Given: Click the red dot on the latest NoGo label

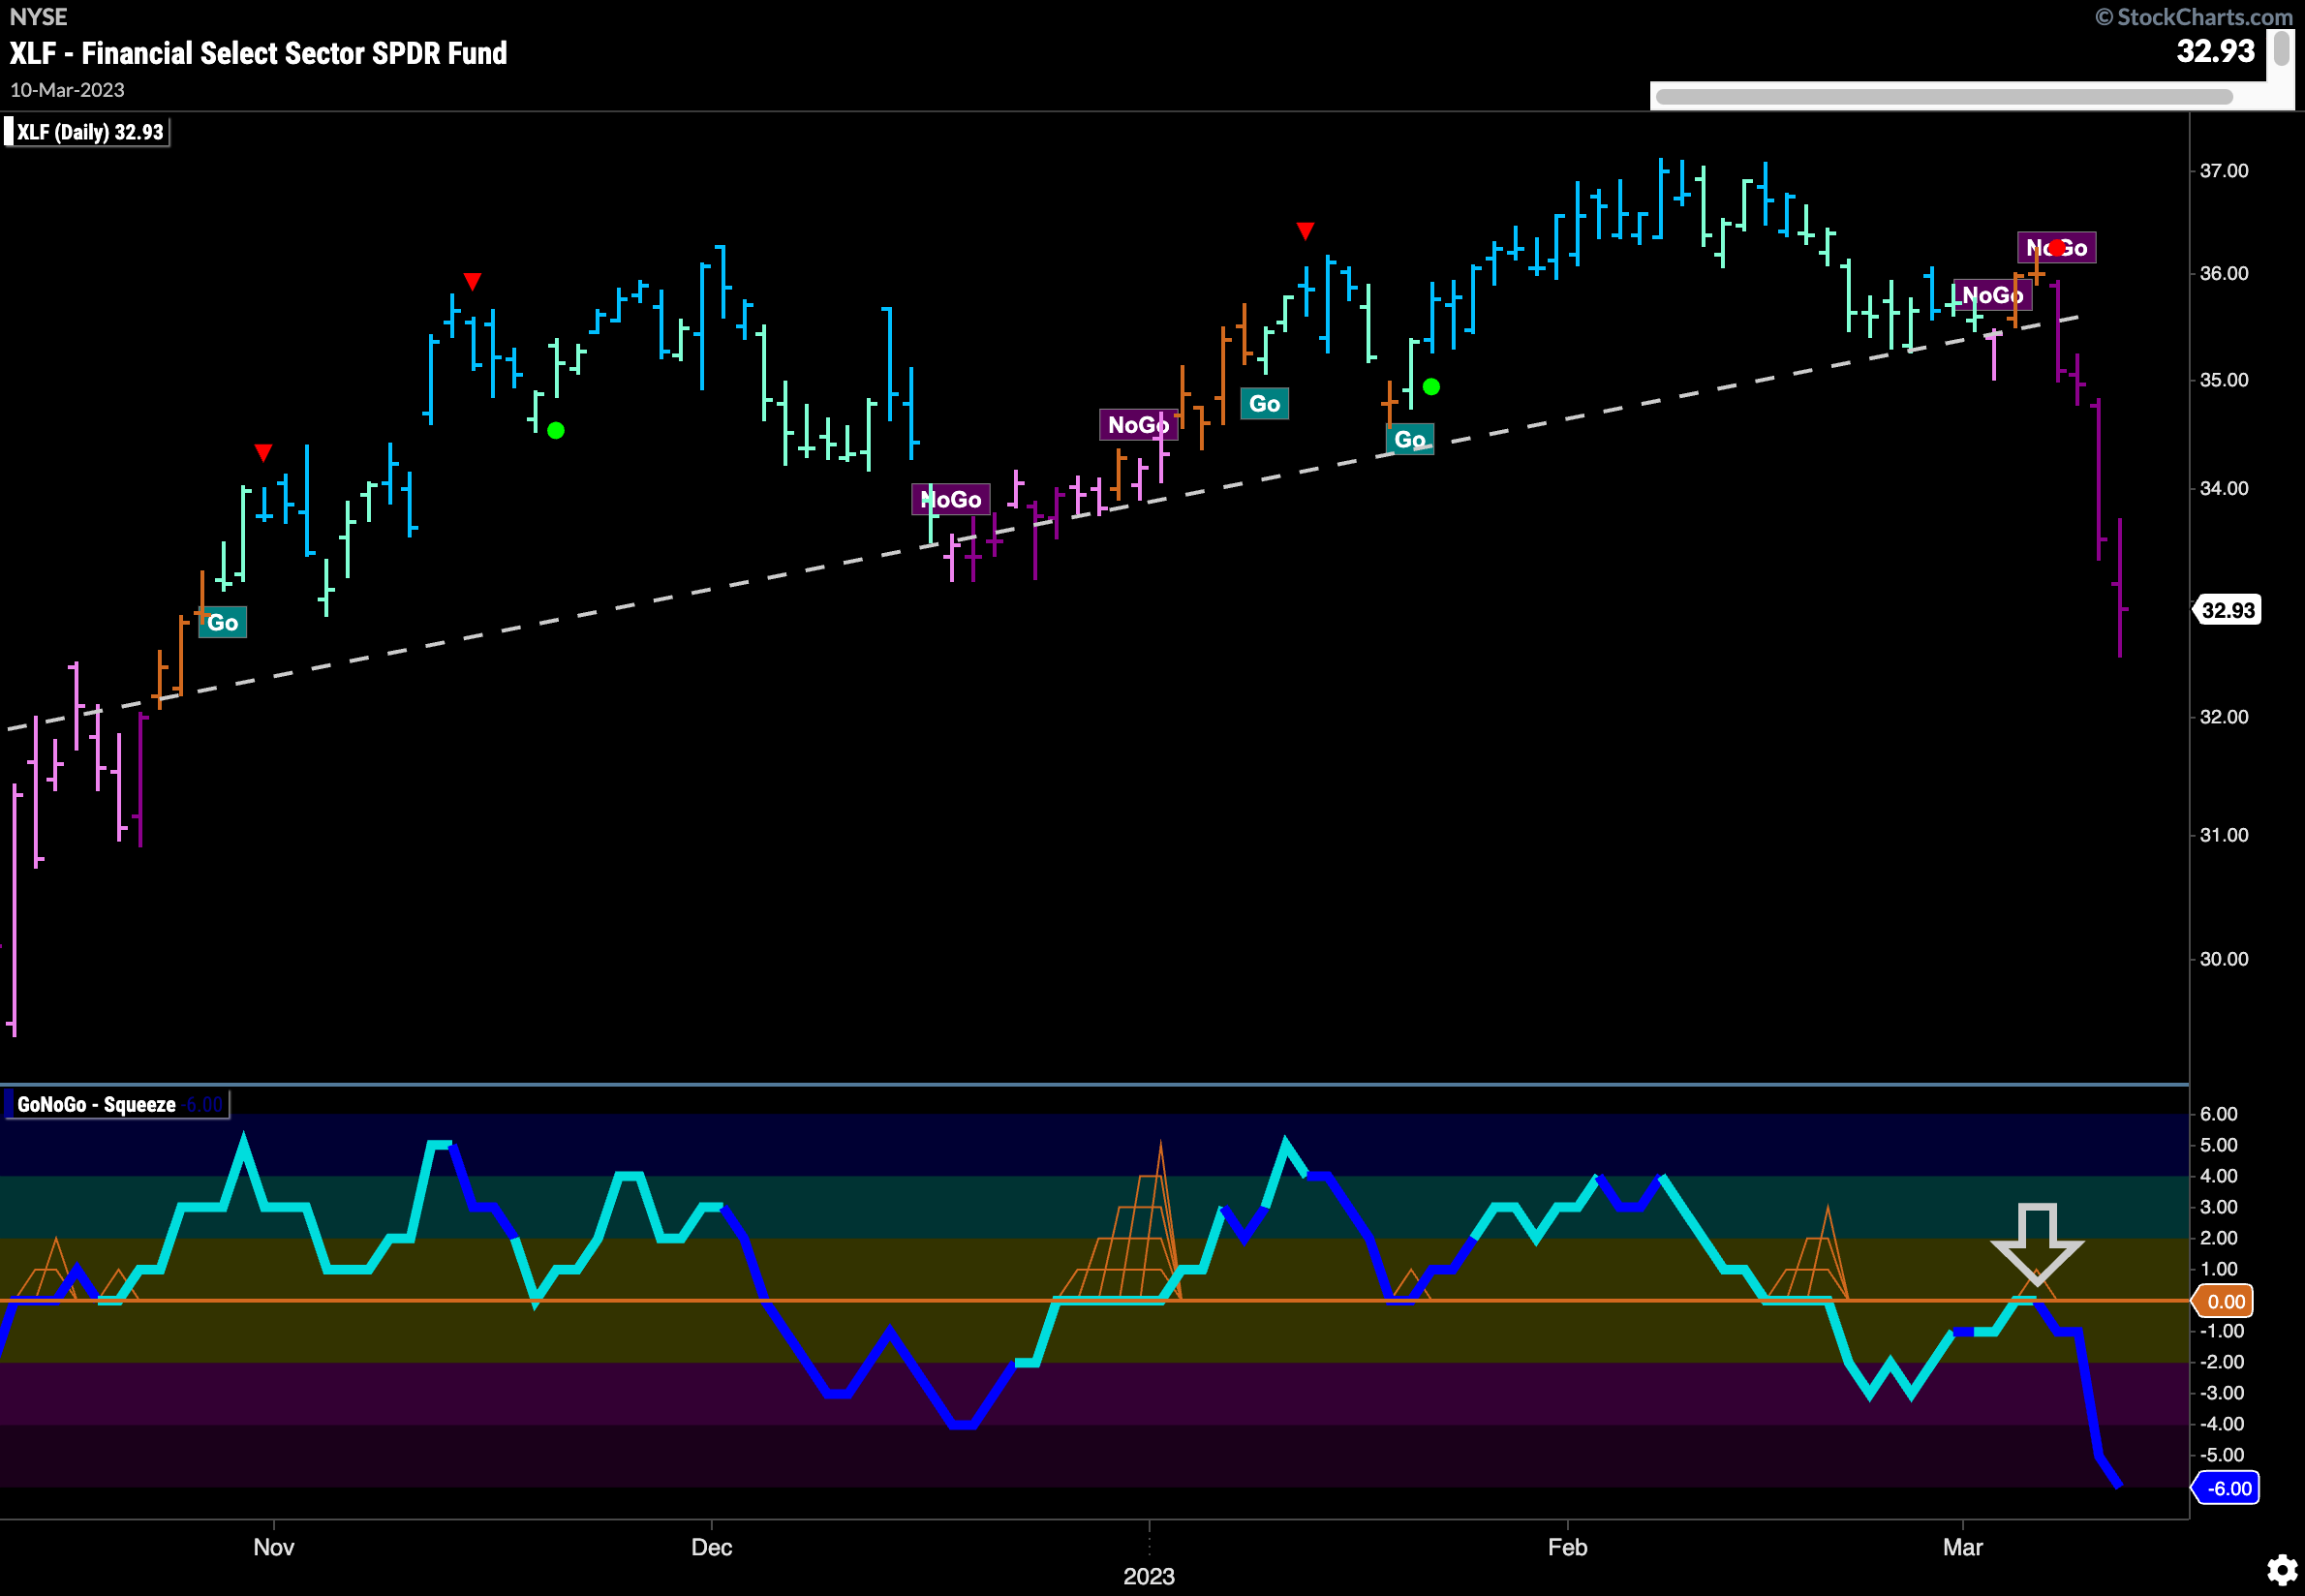Looking at the screenshot, I should click(x=2055, y=248).
